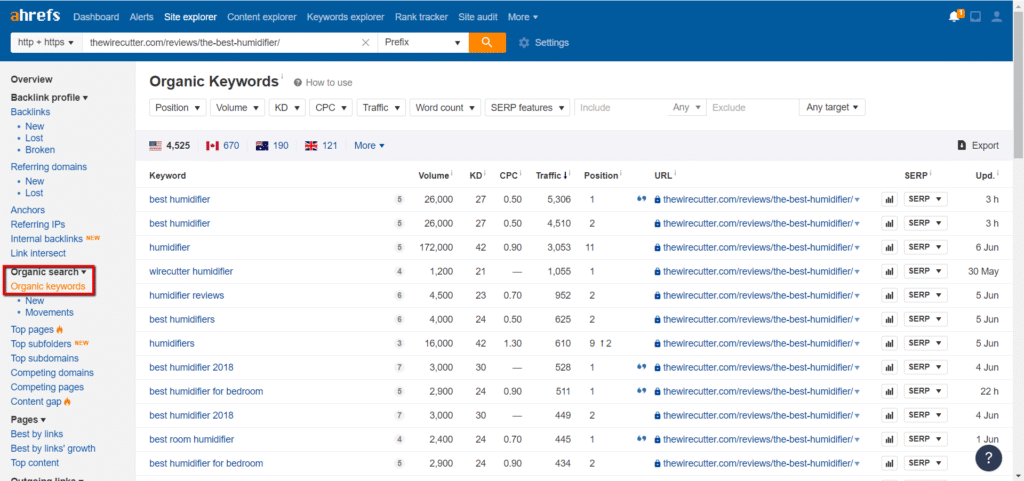Click the SERP features badge 4 for 'wirecutter humidifier'
The width and height of the screenshot is (1024, 481).
(x=400, y=272)
